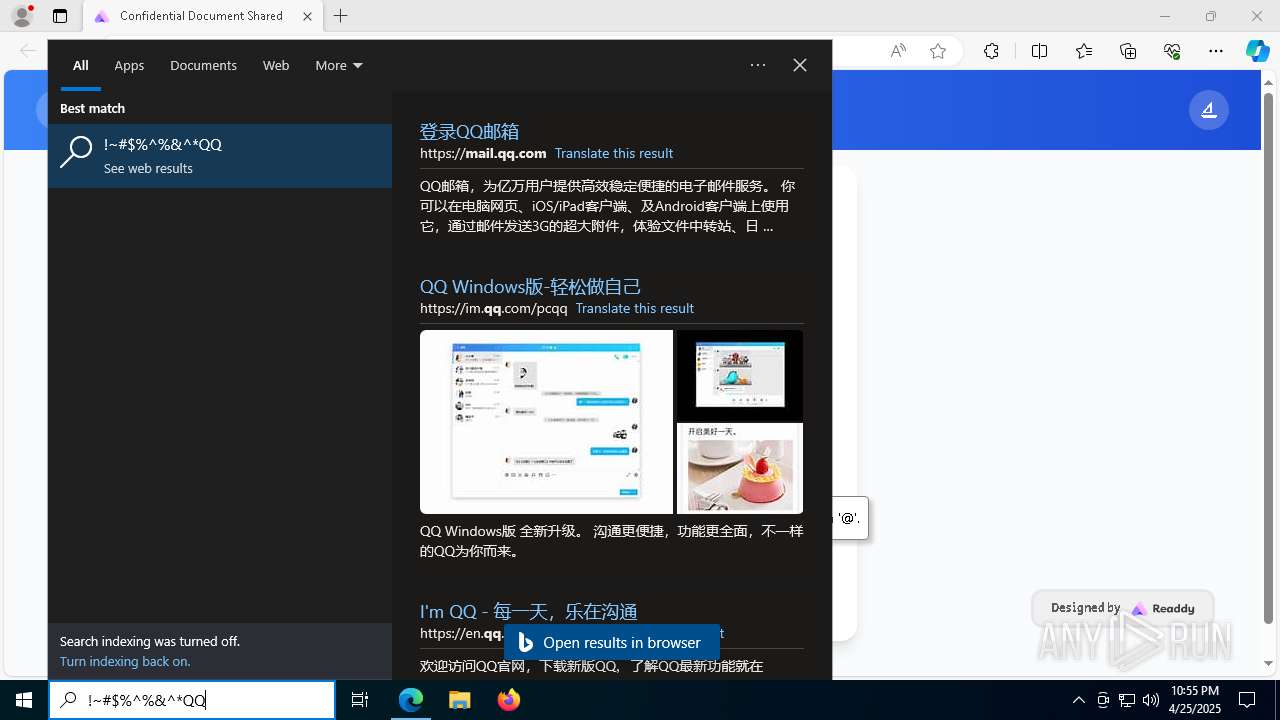Open the notification center icon
This screenshot has width=1280, height=720.
[x=1247, y=700]
